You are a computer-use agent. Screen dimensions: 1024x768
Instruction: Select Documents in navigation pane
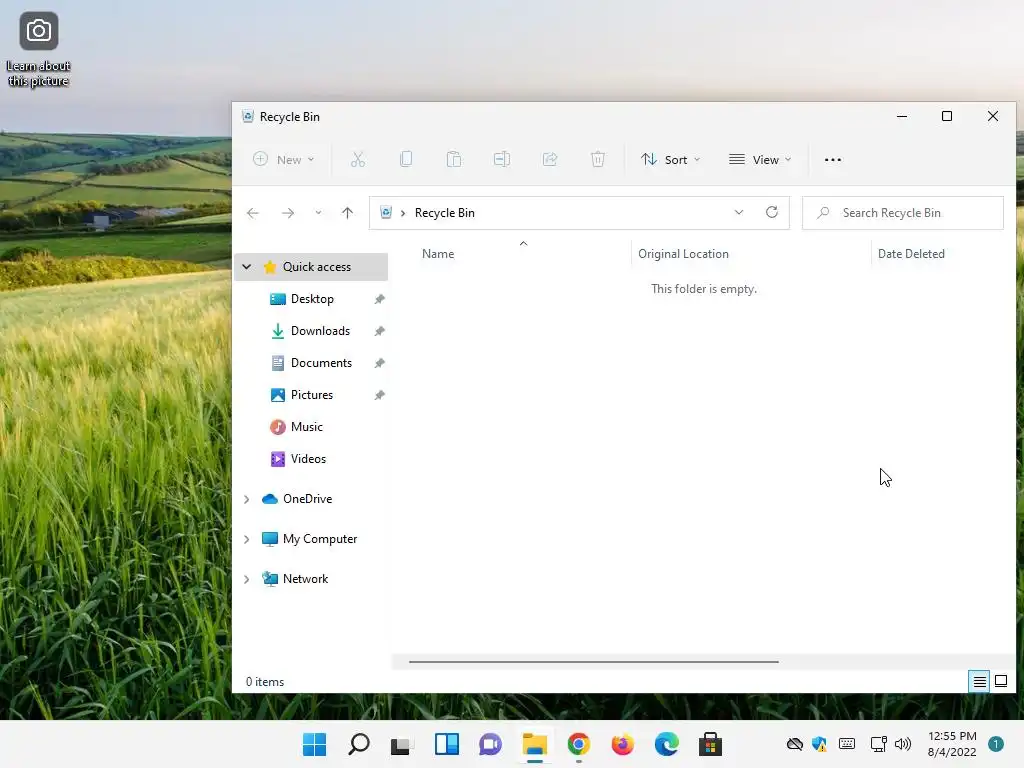click(x=321, y=363)
